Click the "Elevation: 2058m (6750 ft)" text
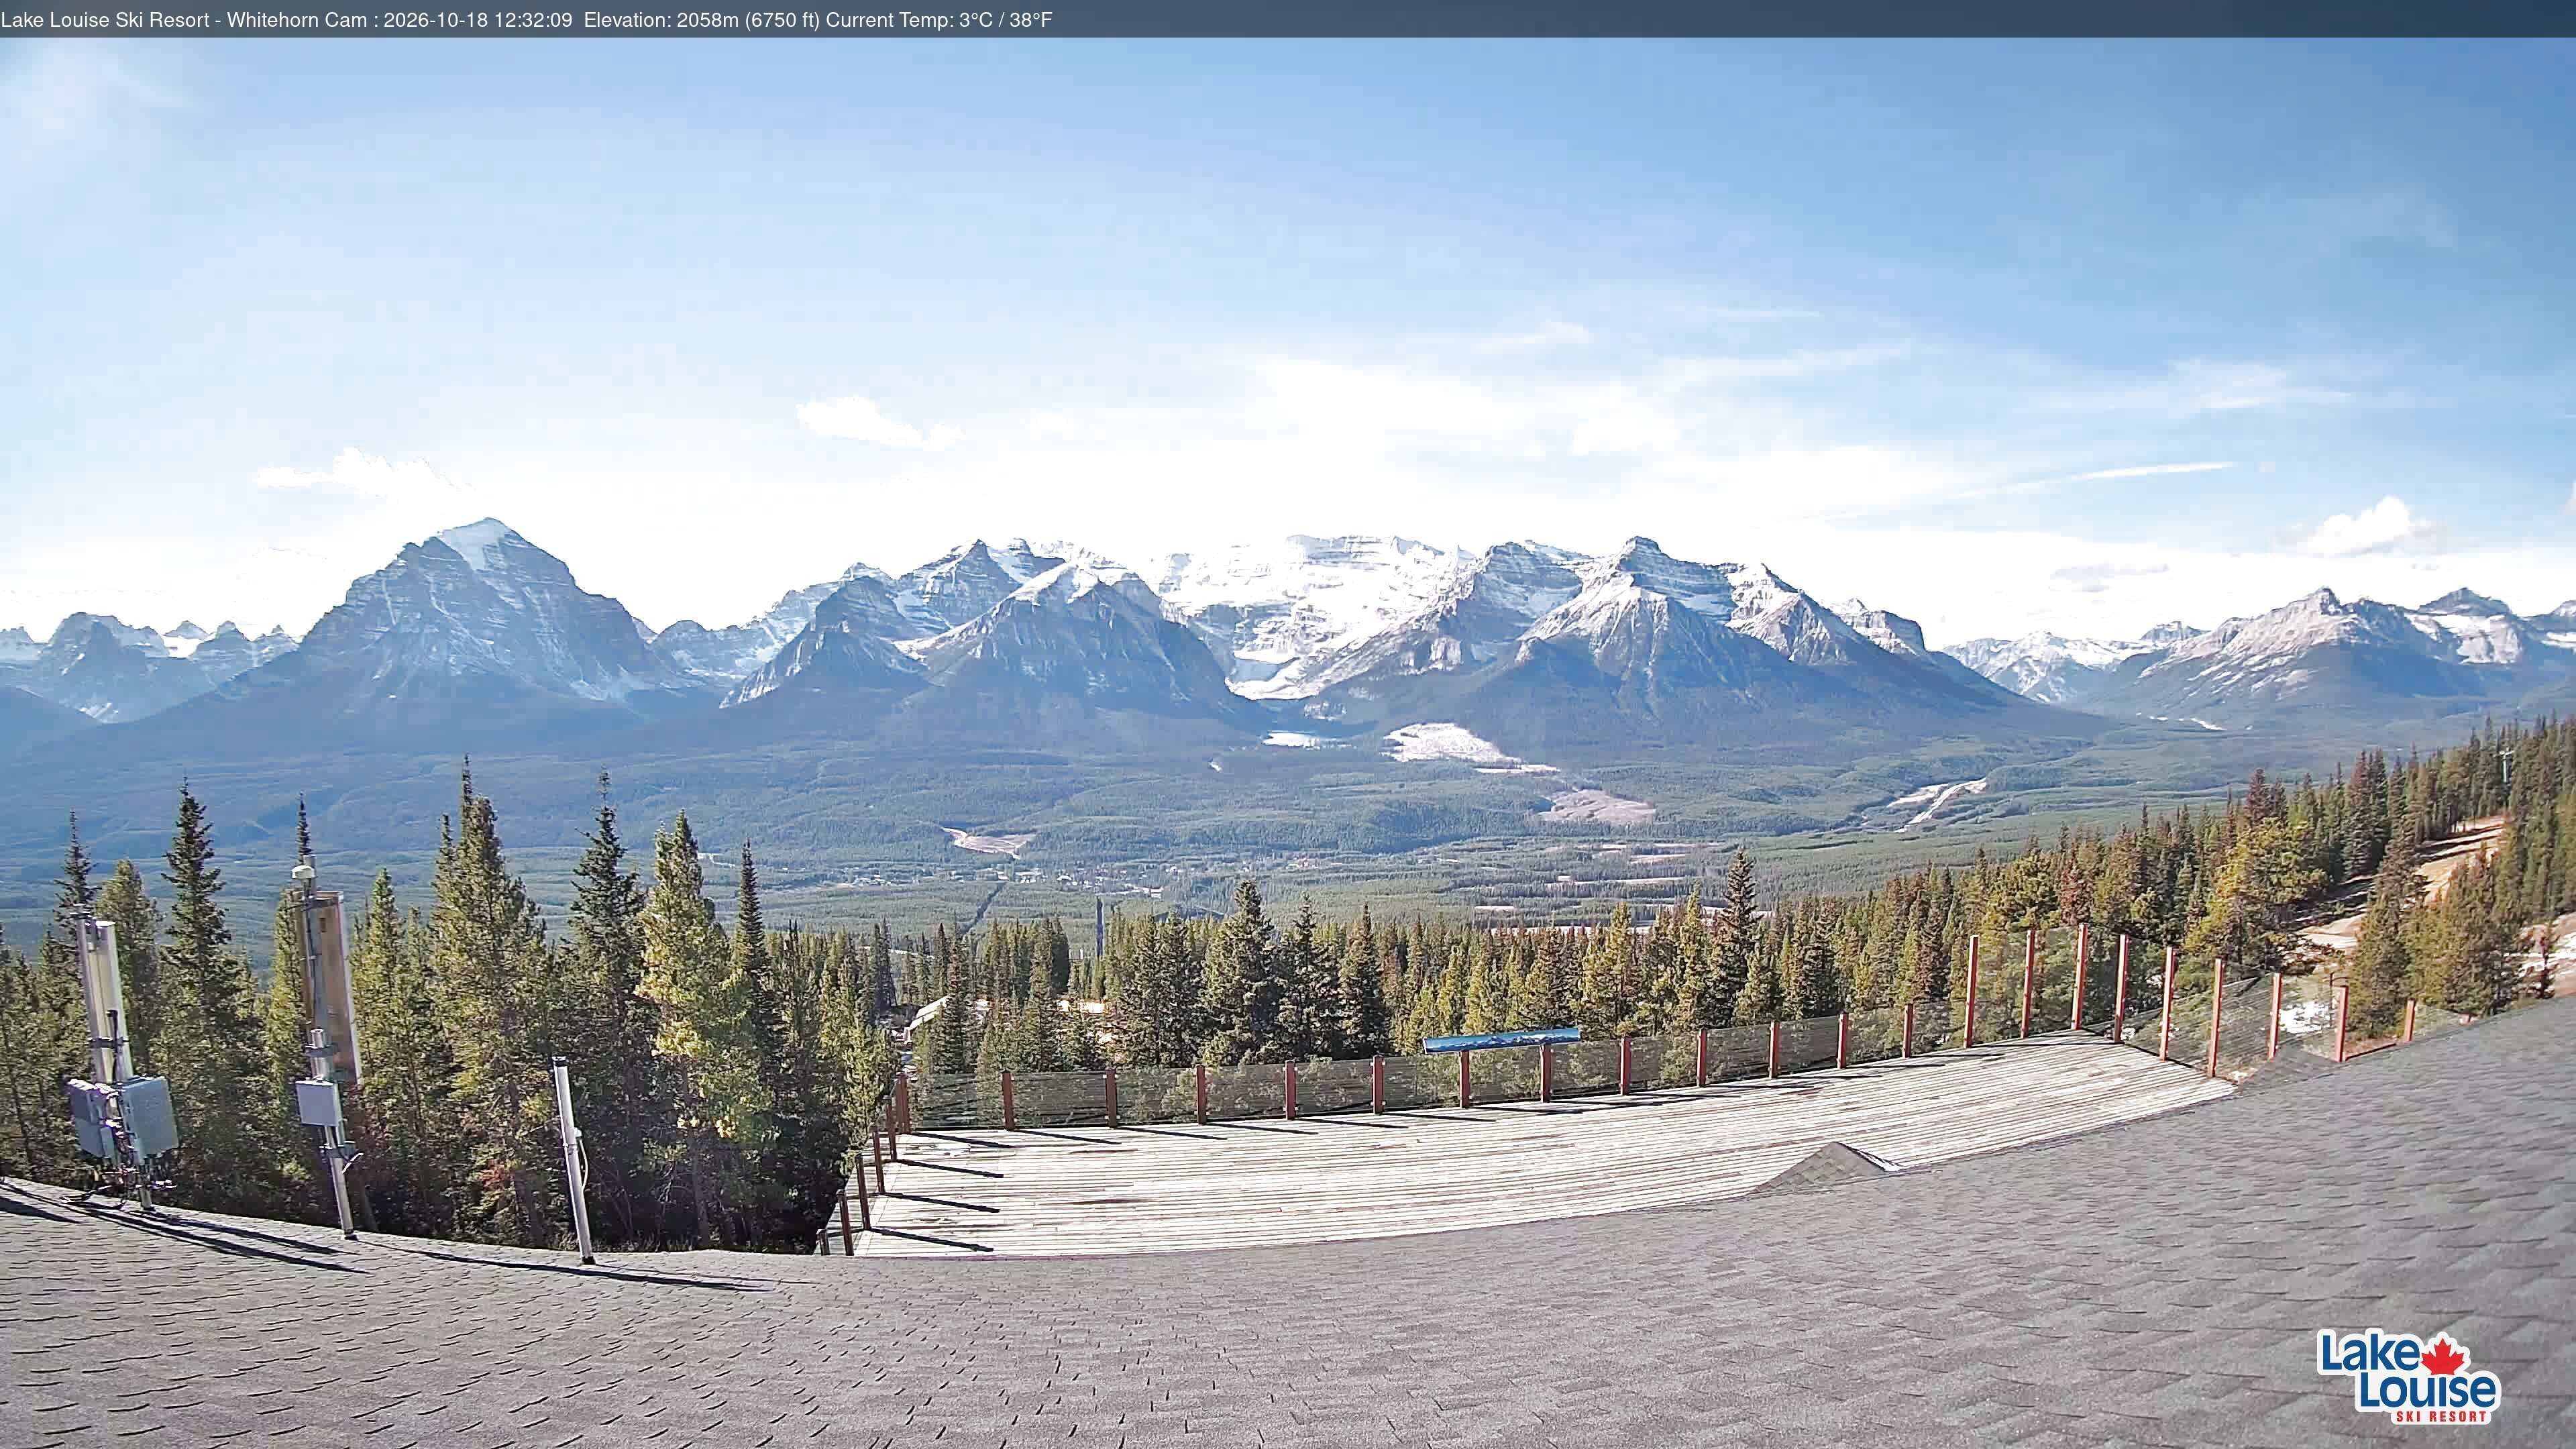This screenshot has height=1449, width=2576. pos(702,20)
